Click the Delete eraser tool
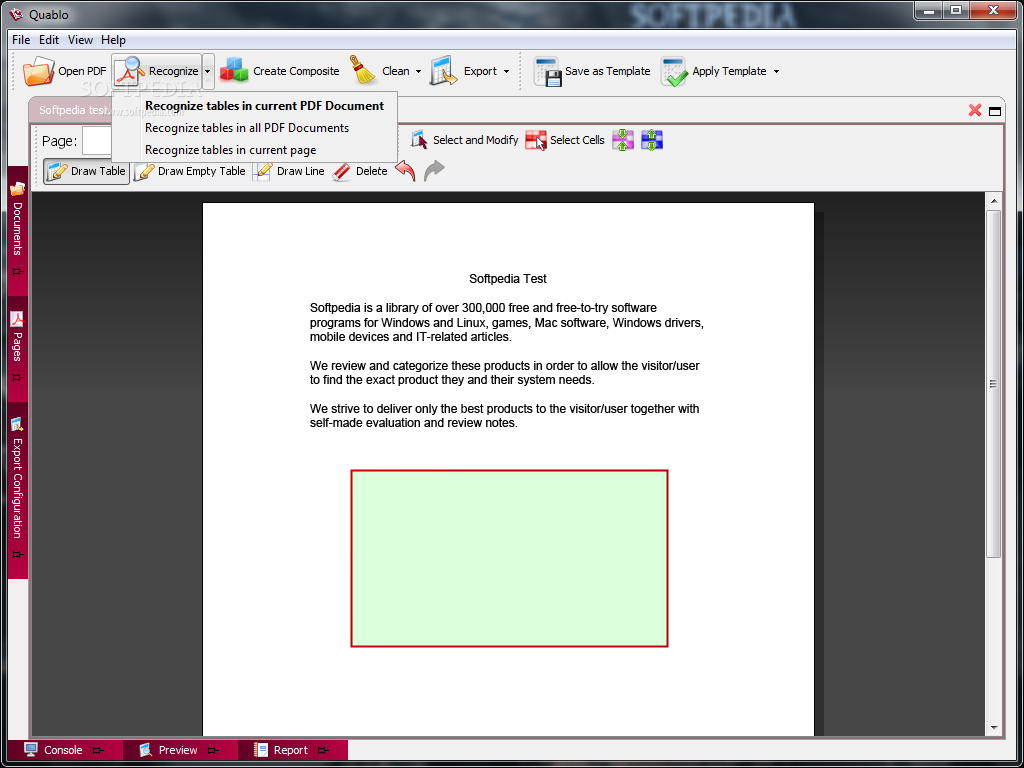The image size is (1024, 768). (360, 171)
